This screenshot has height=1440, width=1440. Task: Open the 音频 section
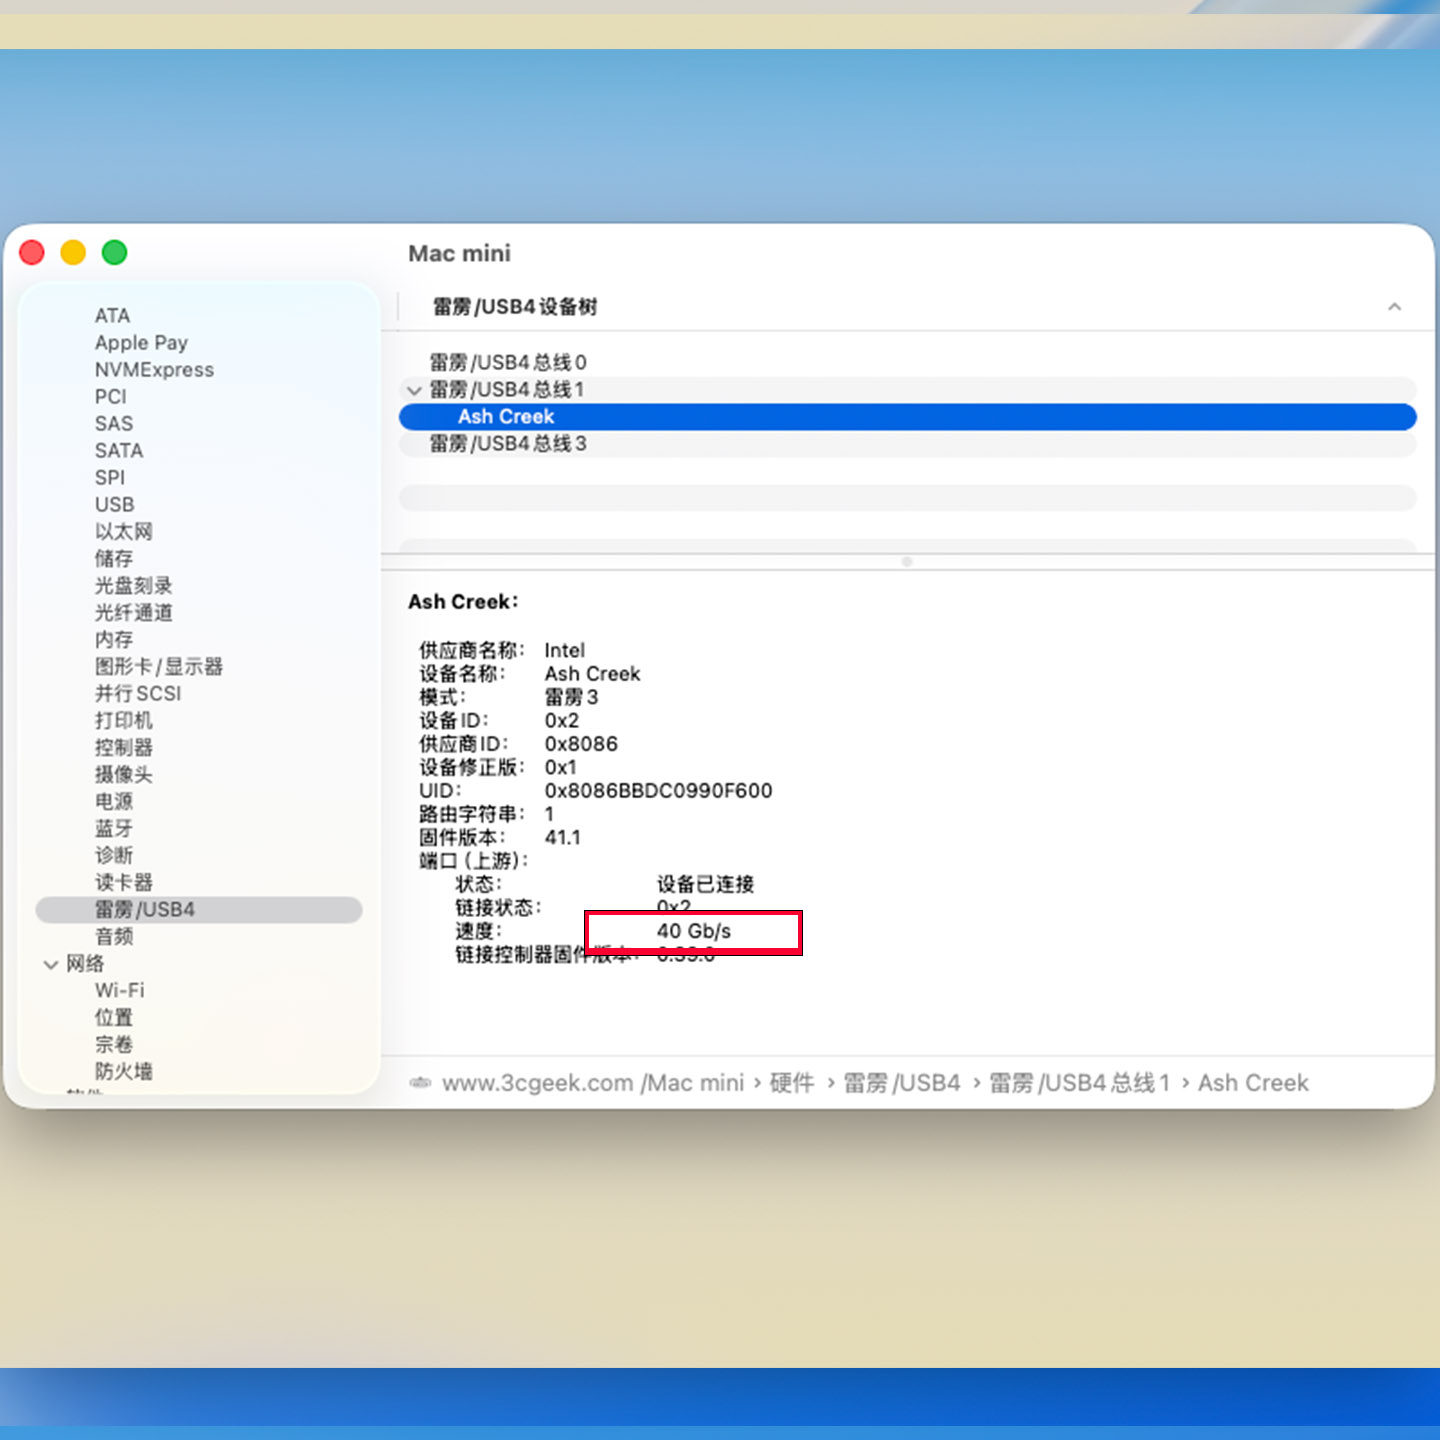coord(114,936)
